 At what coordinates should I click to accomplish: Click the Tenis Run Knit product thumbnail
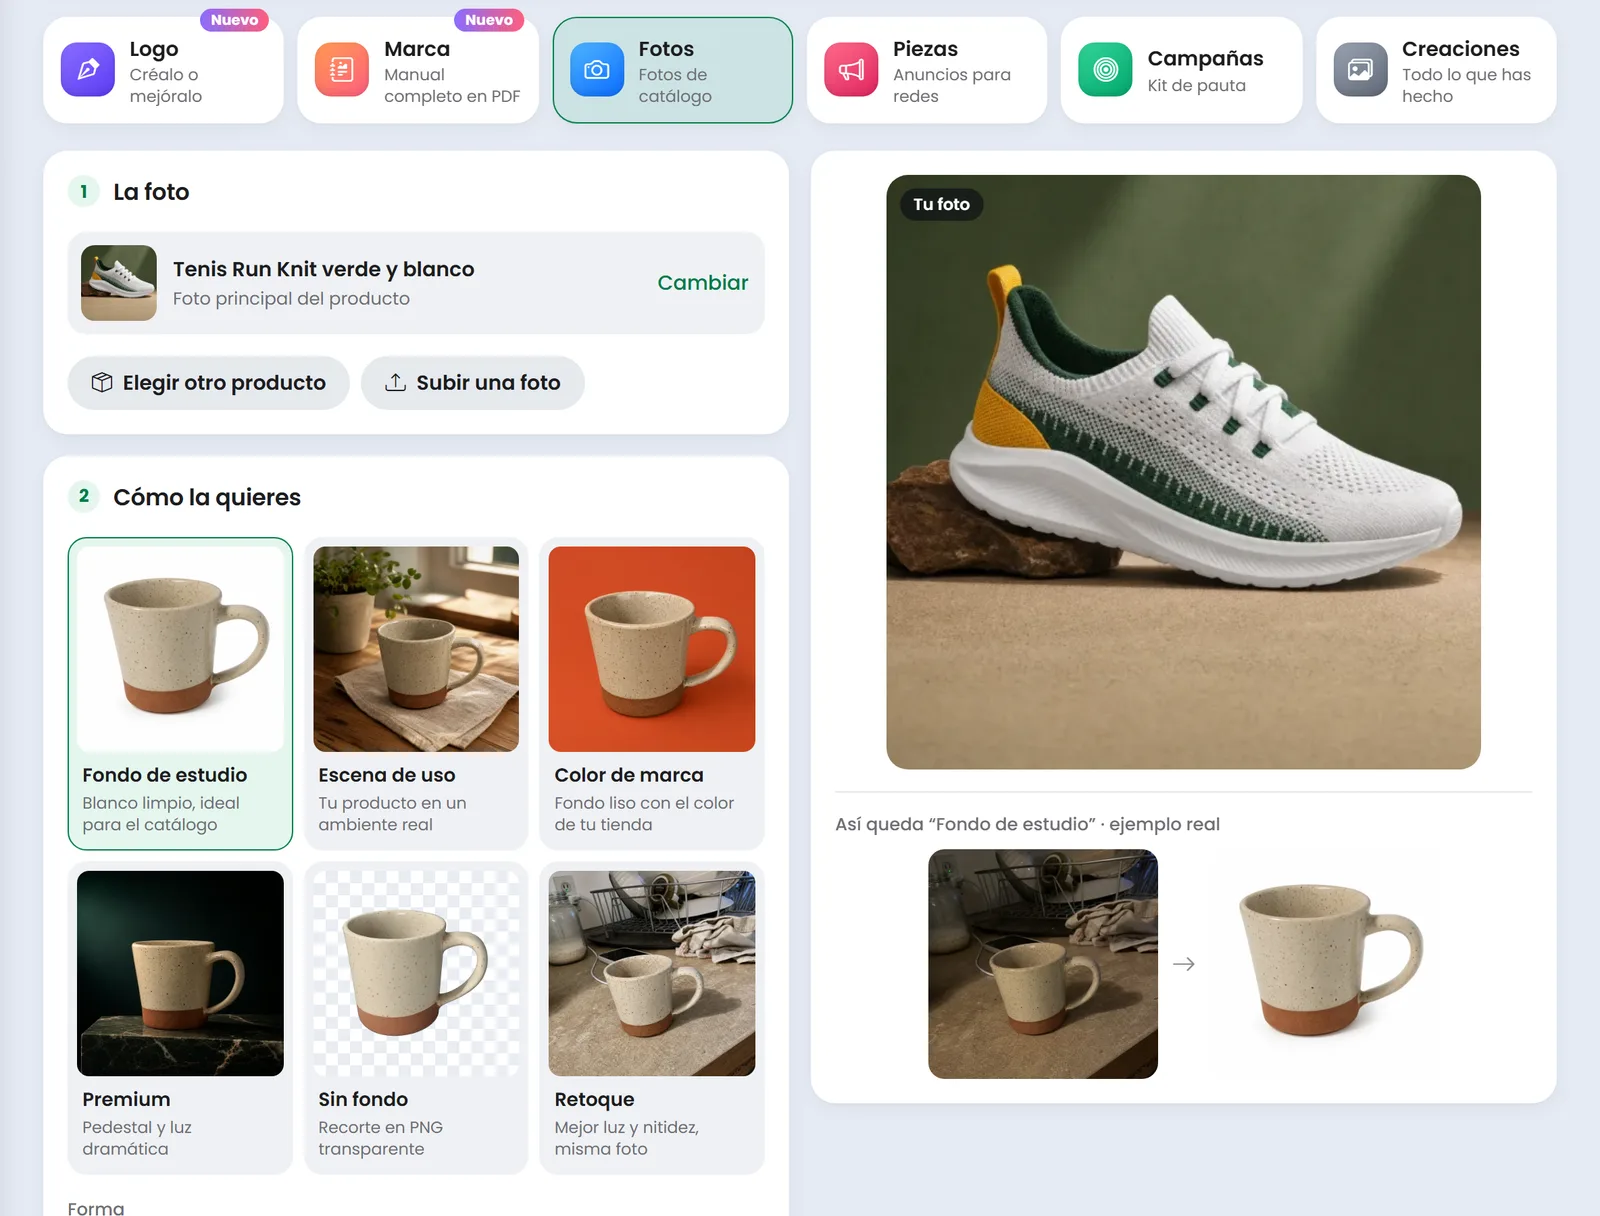click(119, 283)
